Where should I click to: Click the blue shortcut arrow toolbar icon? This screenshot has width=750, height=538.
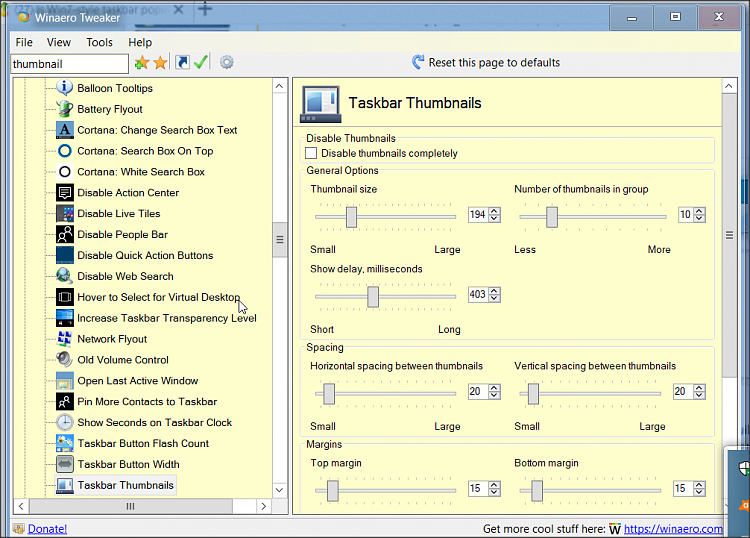pyautogui.click(x=182, y=63)
